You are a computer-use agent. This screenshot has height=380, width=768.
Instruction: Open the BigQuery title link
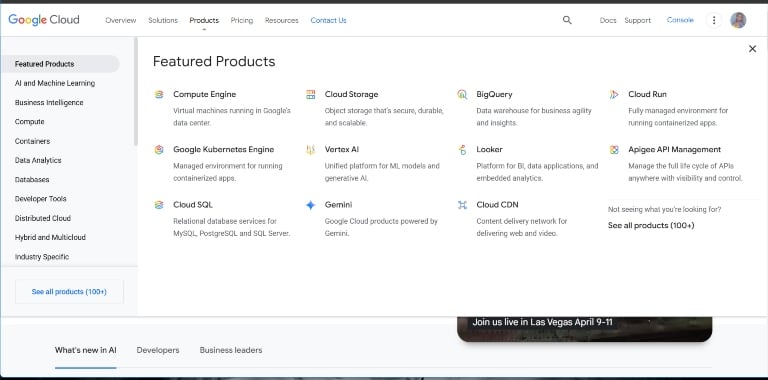pos(494,94)
